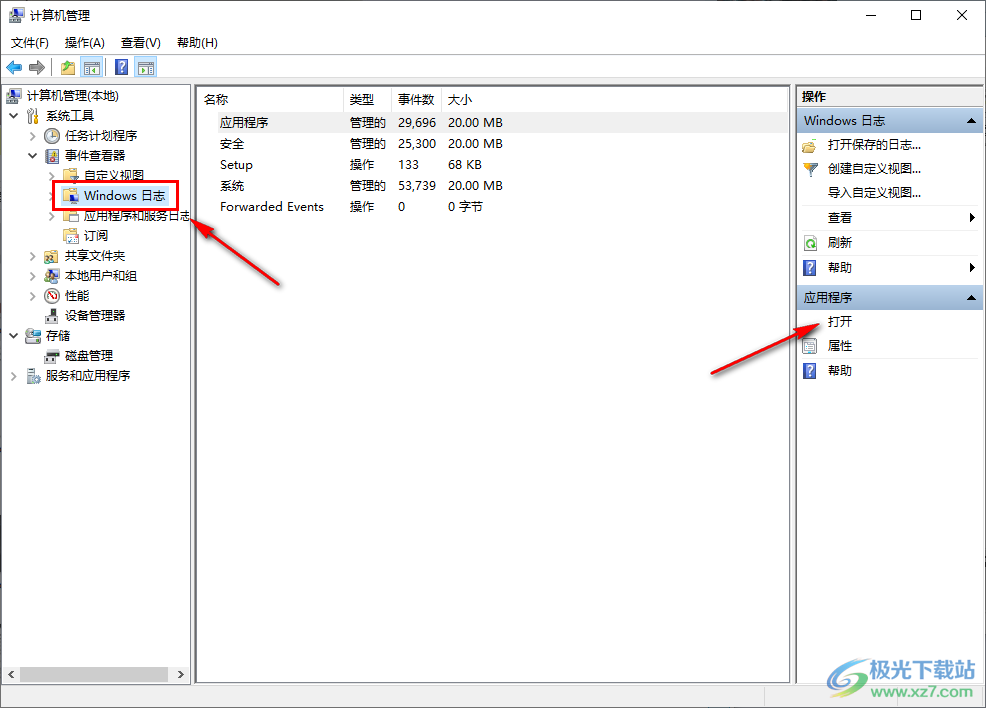Click the 刷新 refresh icon
The height and width of the screenshot is (708, 986).
[x=810, y=243]
